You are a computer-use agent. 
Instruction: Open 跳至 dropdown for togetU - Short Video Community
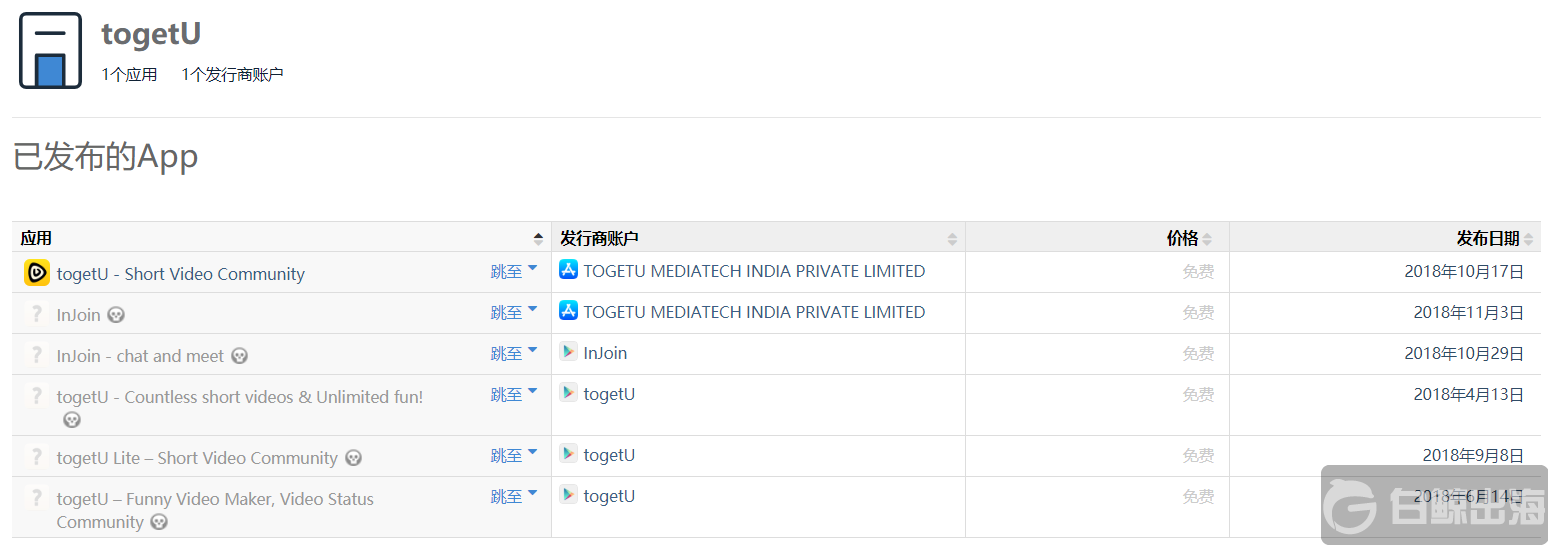514,271
